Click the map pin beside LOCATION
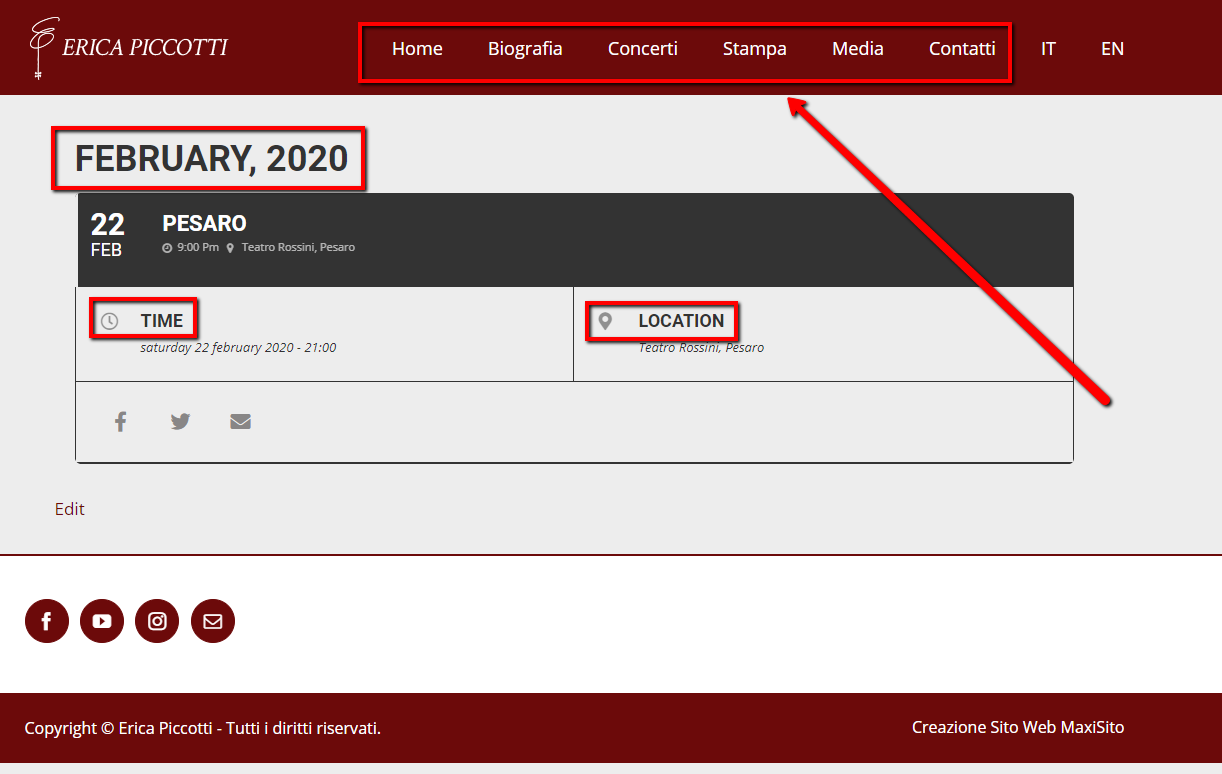 click(605, 321)
